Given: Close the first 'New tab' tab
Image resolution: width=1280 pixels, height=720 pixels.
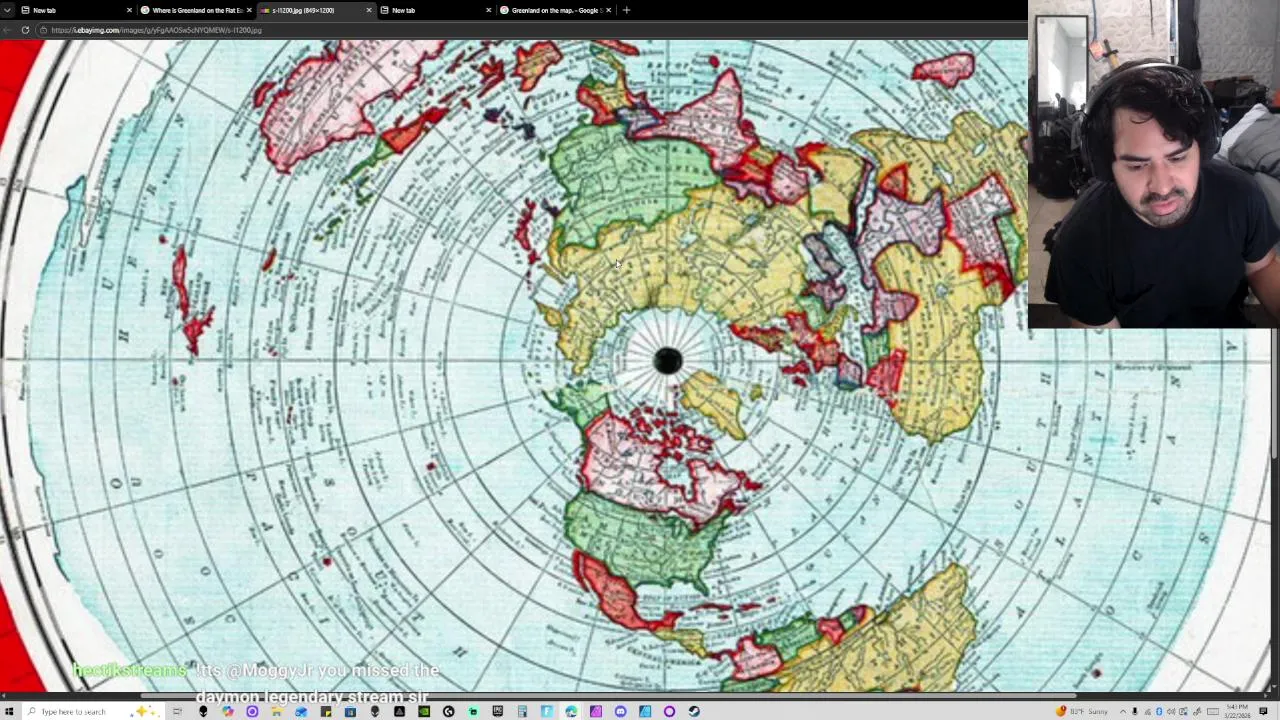Looking at the screenshot, I should coord(129,10).
